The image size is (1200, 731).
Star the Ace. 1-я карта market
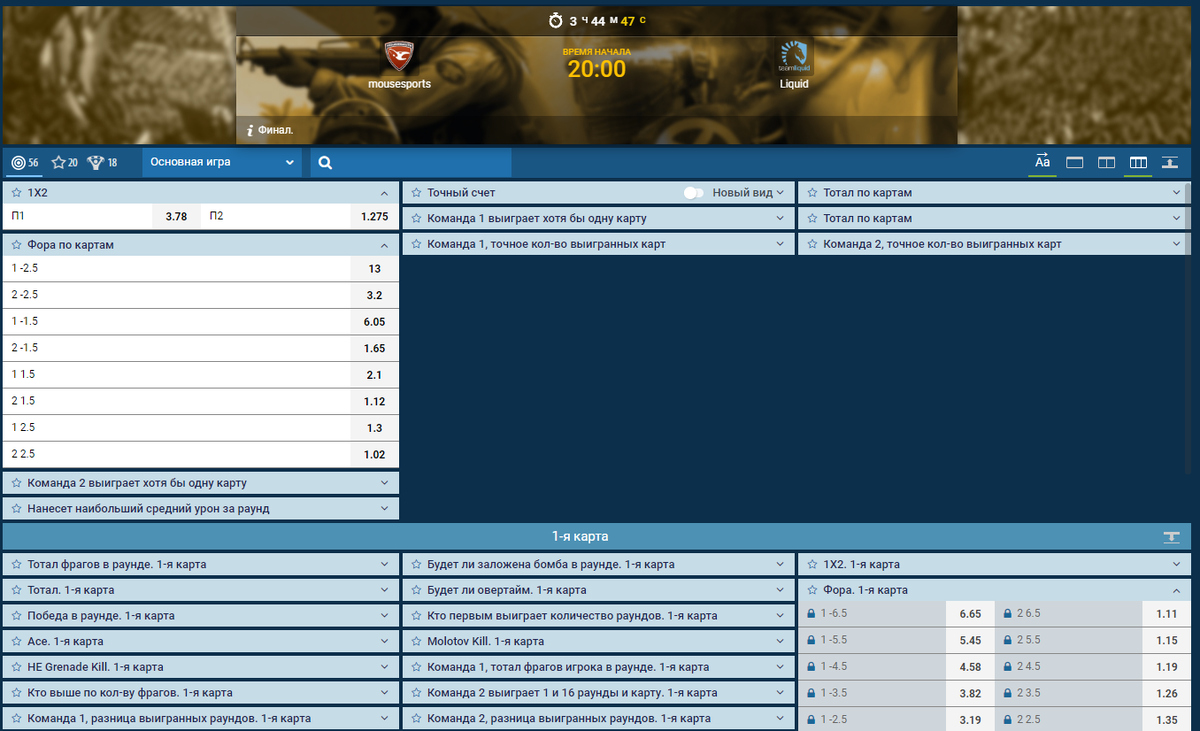(x=16, y=641)
